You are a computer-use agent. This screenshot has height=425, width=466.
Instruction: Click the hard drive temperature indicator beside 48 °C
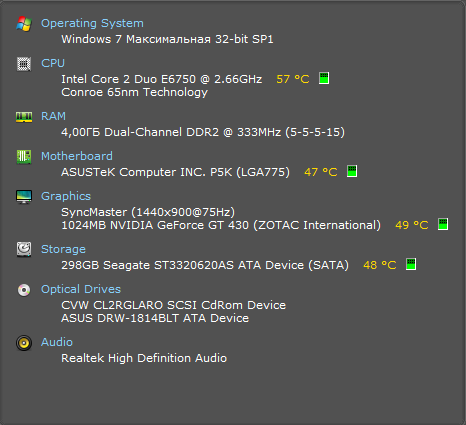pyautogui.click(x=411, y=264)
